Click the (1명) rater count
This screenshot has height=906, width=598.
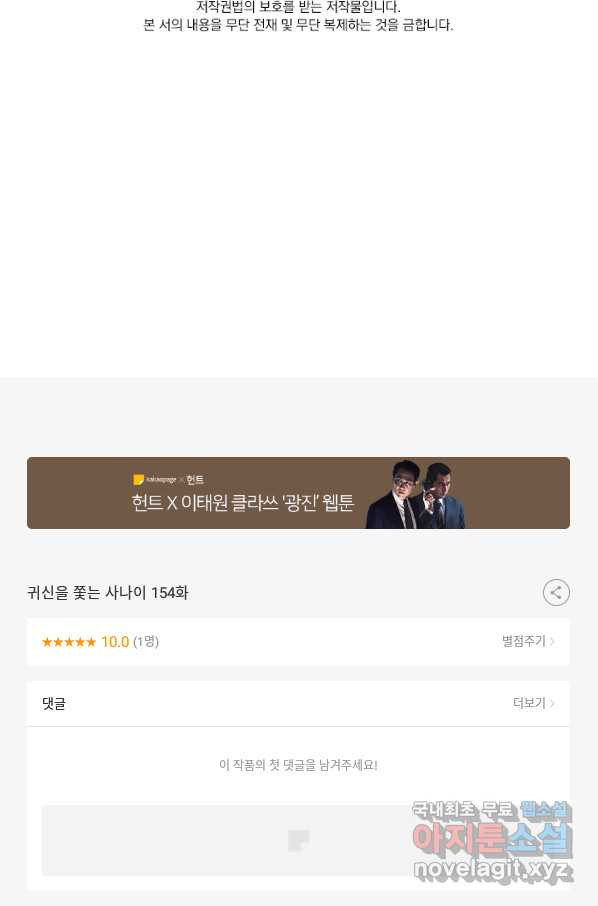click(146, 642)
